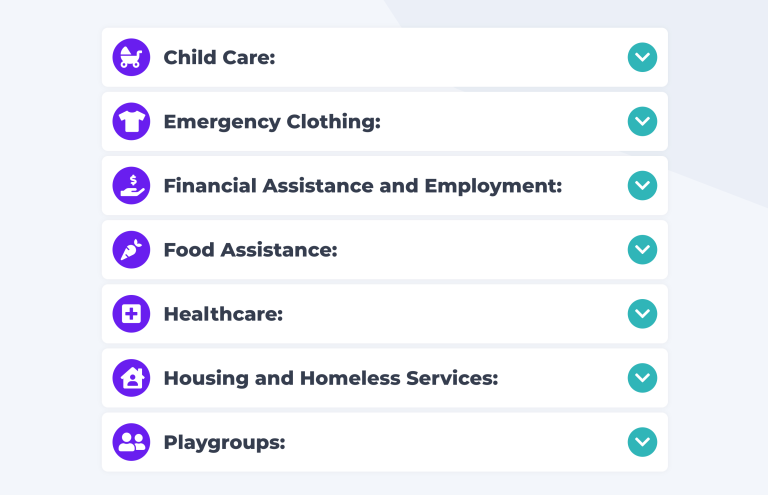Click the baby stroller icon for Child Care
Image resolution: width=768 pixels, height=495 pixels.
131,57
